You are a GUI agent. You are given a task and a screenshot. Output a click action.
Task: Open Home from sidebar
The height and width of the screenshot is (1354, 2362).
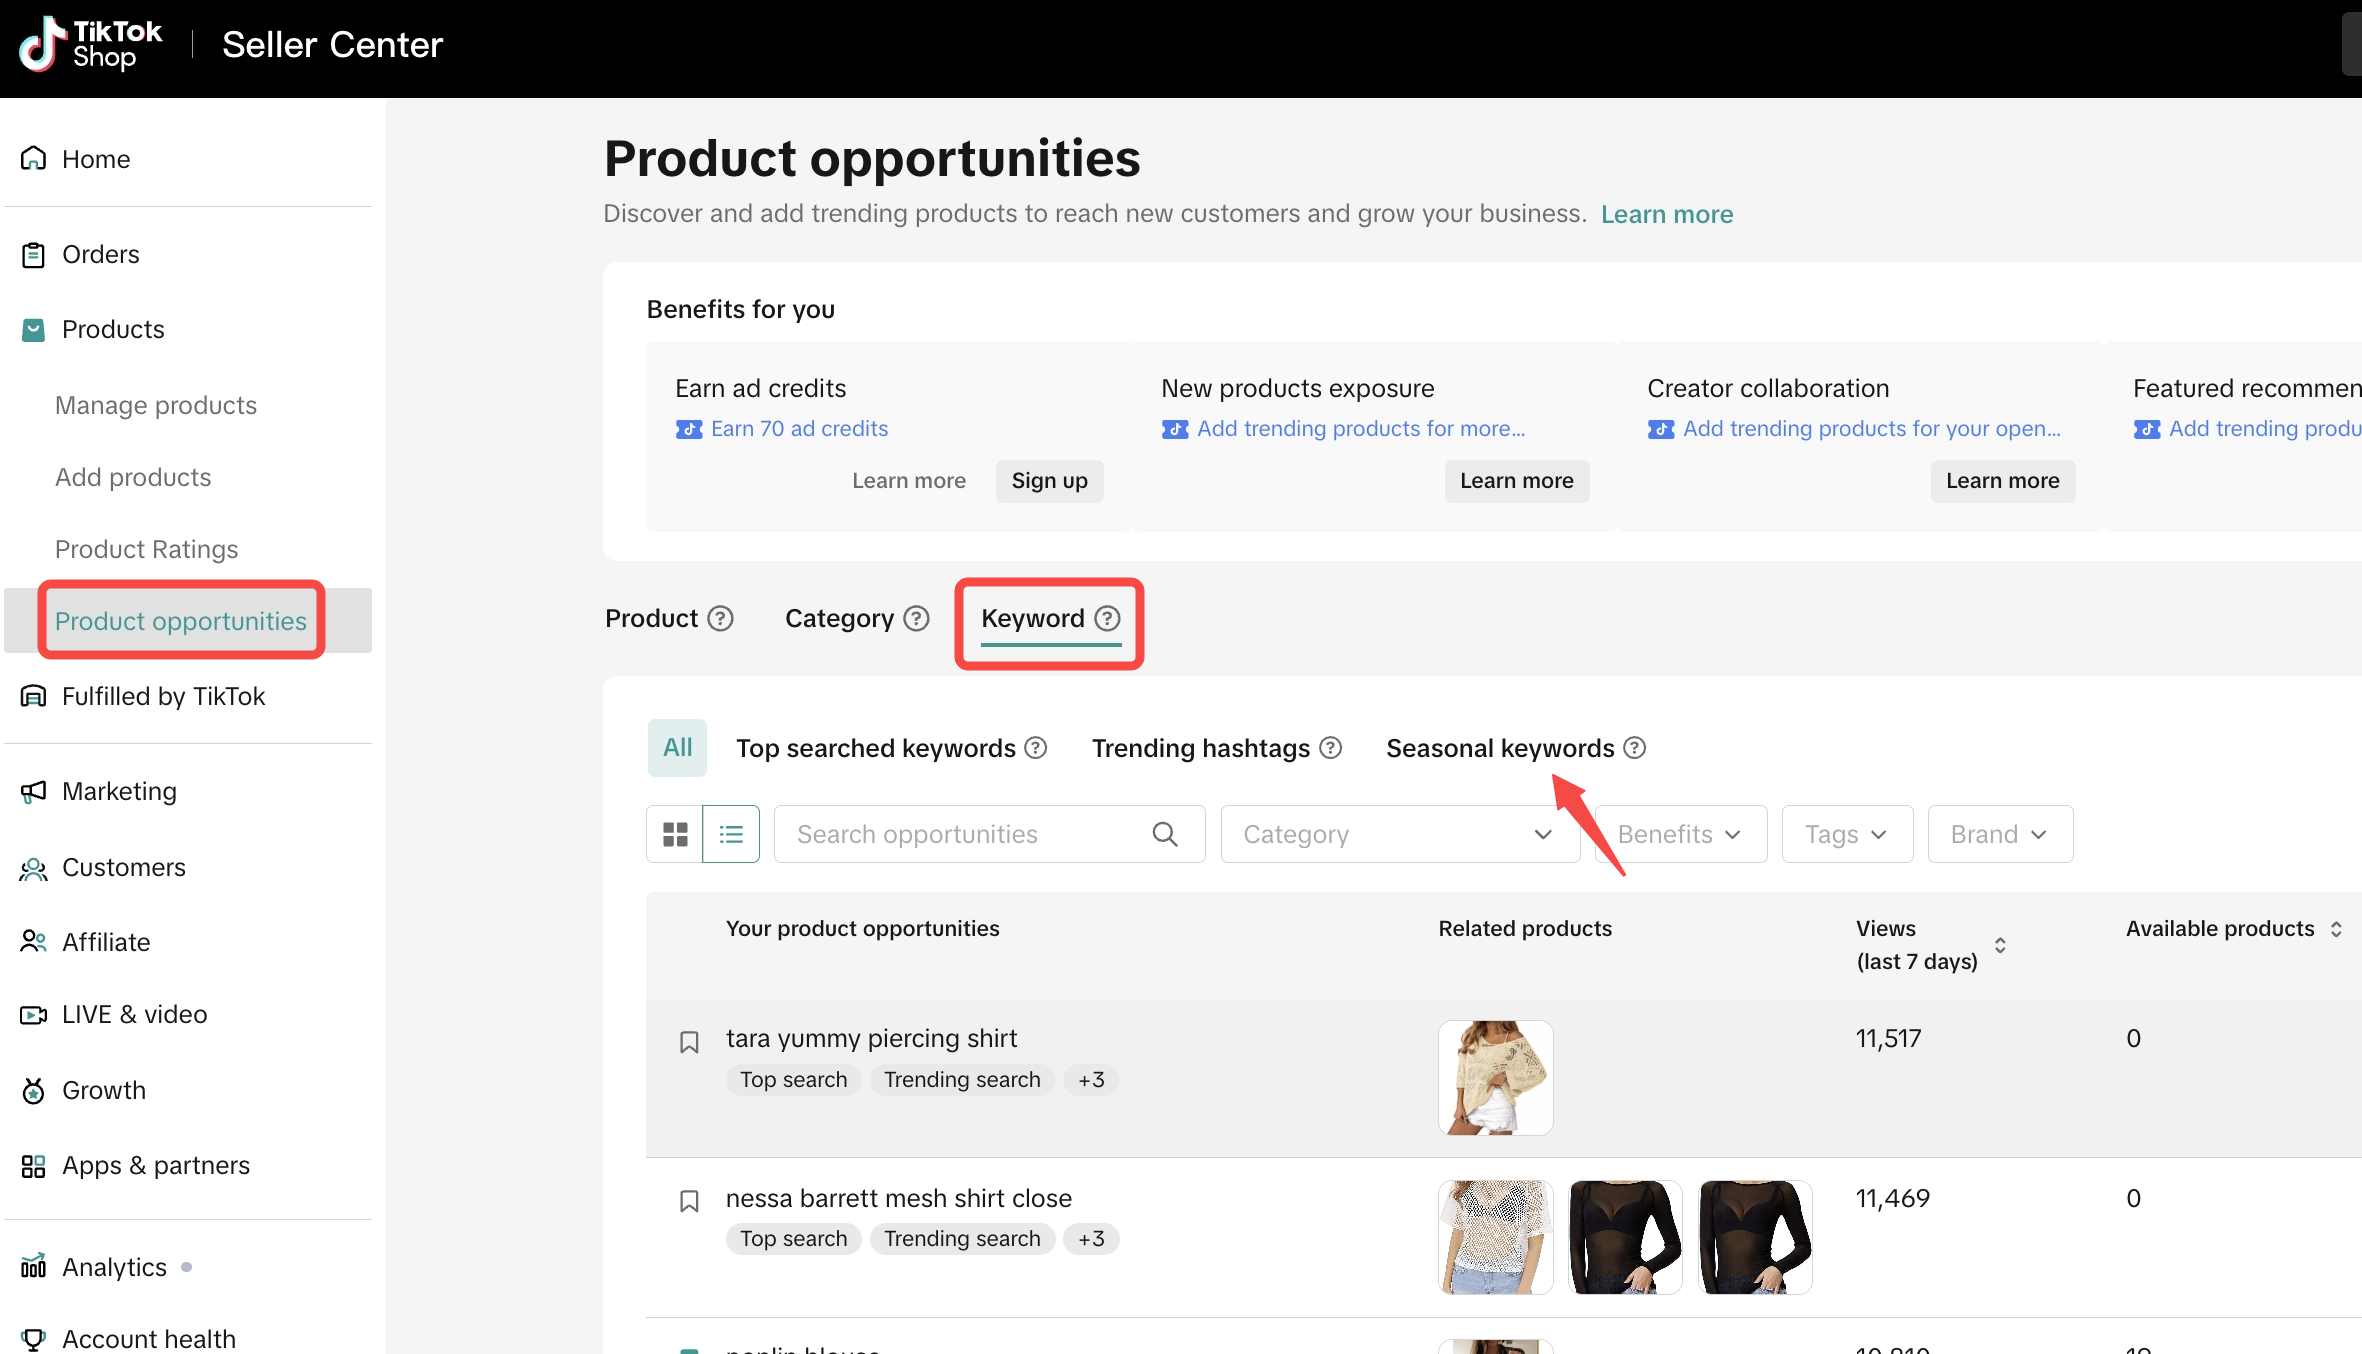(x=95, y=159)
